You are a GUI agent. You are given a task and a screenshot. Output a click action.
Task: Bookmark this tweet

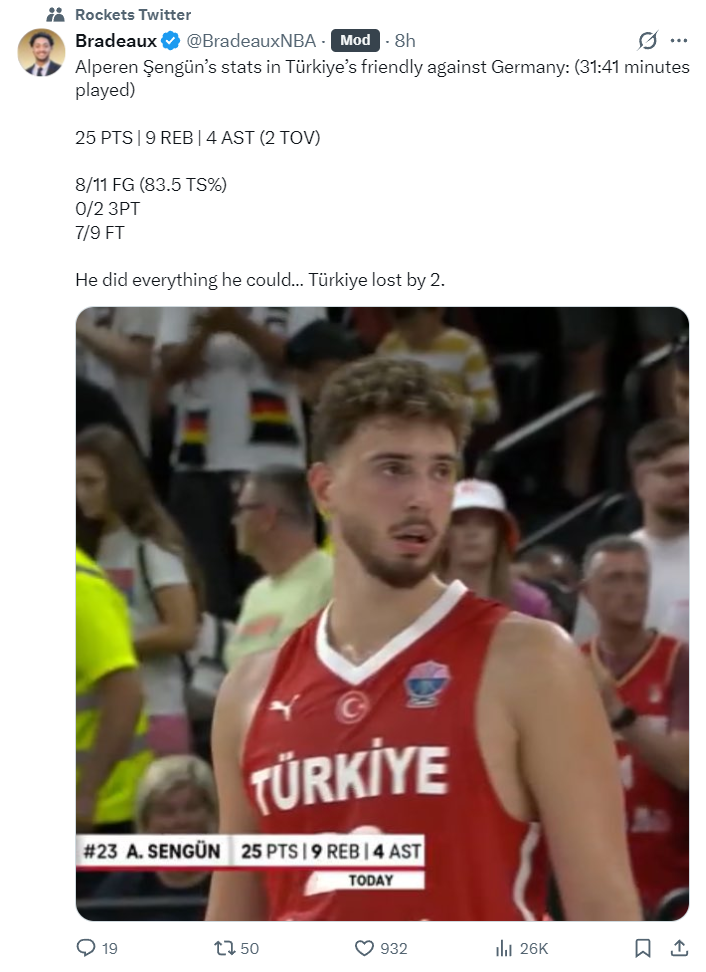coord(643,948)
